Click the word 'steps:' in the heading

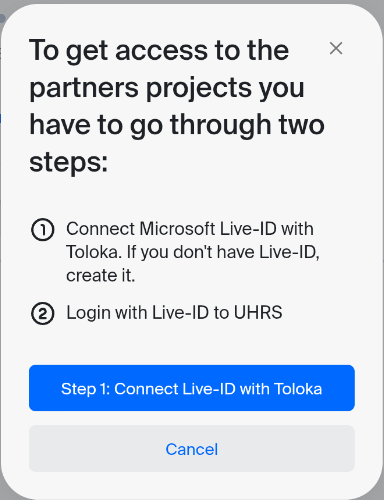pyautogui.click(x=69, y=163)
